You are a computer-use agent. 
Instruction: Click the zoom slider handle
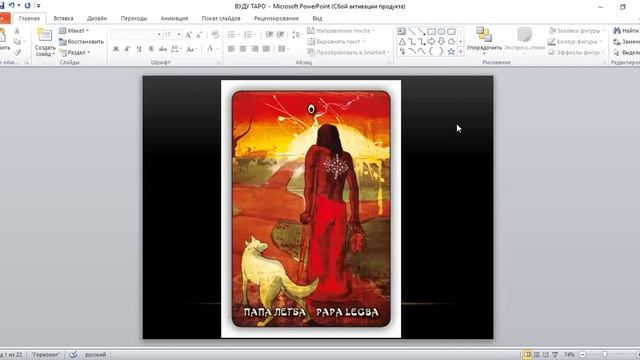point(605,355)
